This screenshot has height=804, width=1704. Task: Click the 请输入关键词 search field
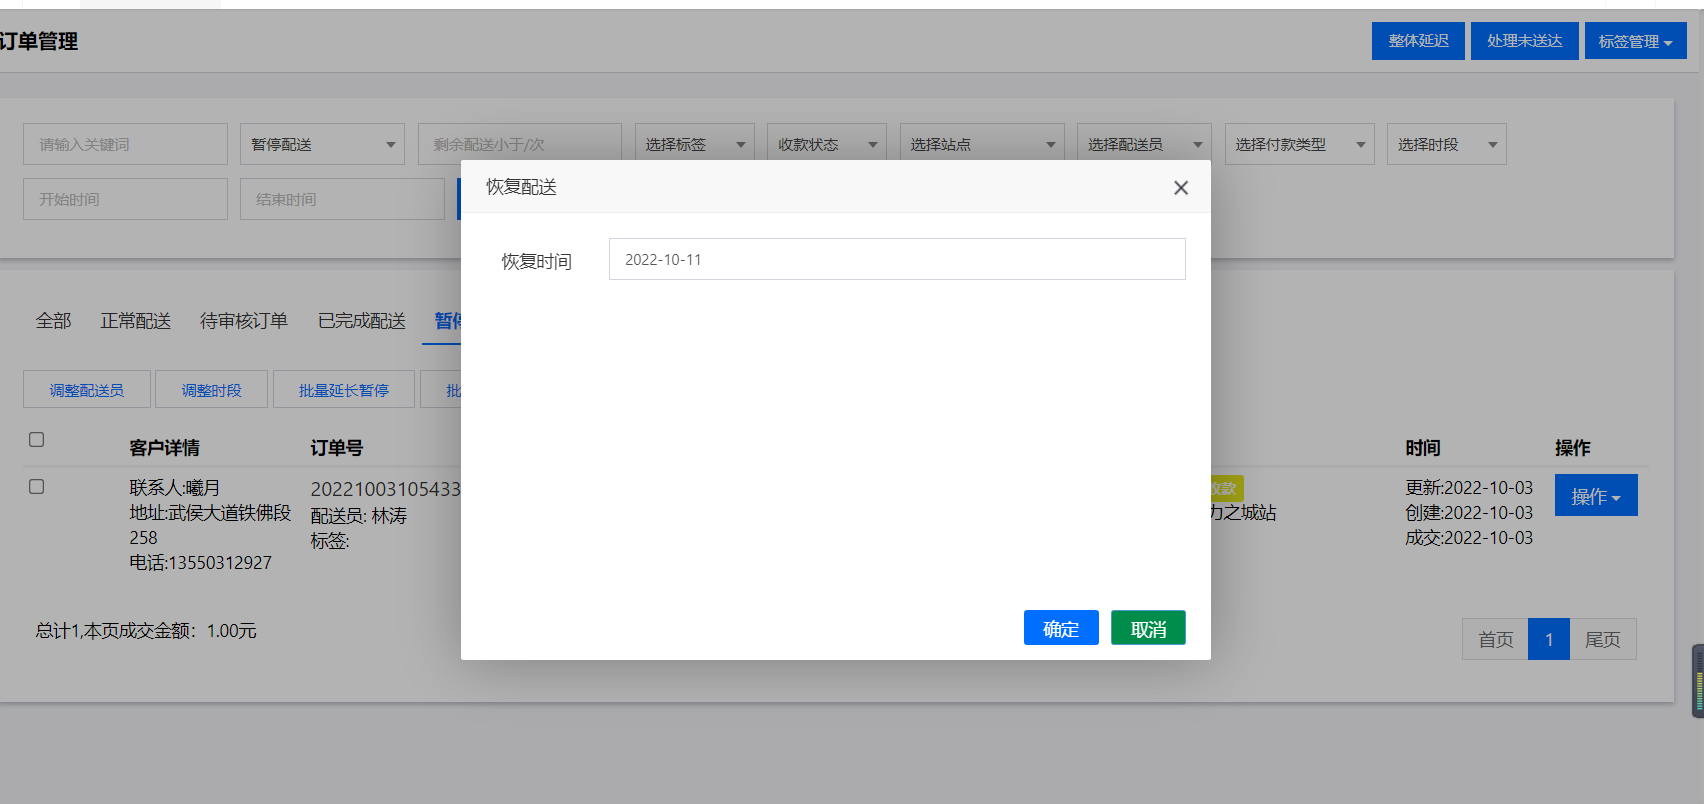click(x=125, y=145)
